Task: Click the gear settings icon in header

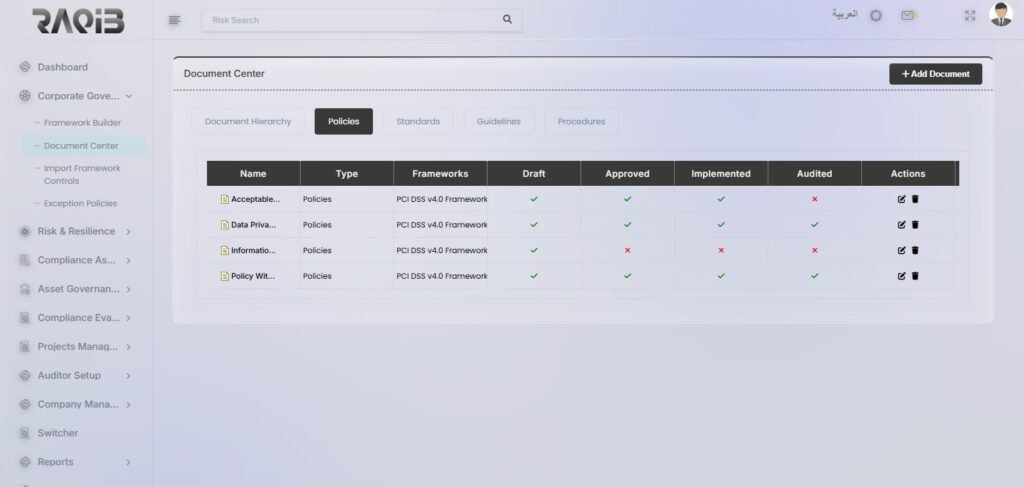Action: coord(876,16)
